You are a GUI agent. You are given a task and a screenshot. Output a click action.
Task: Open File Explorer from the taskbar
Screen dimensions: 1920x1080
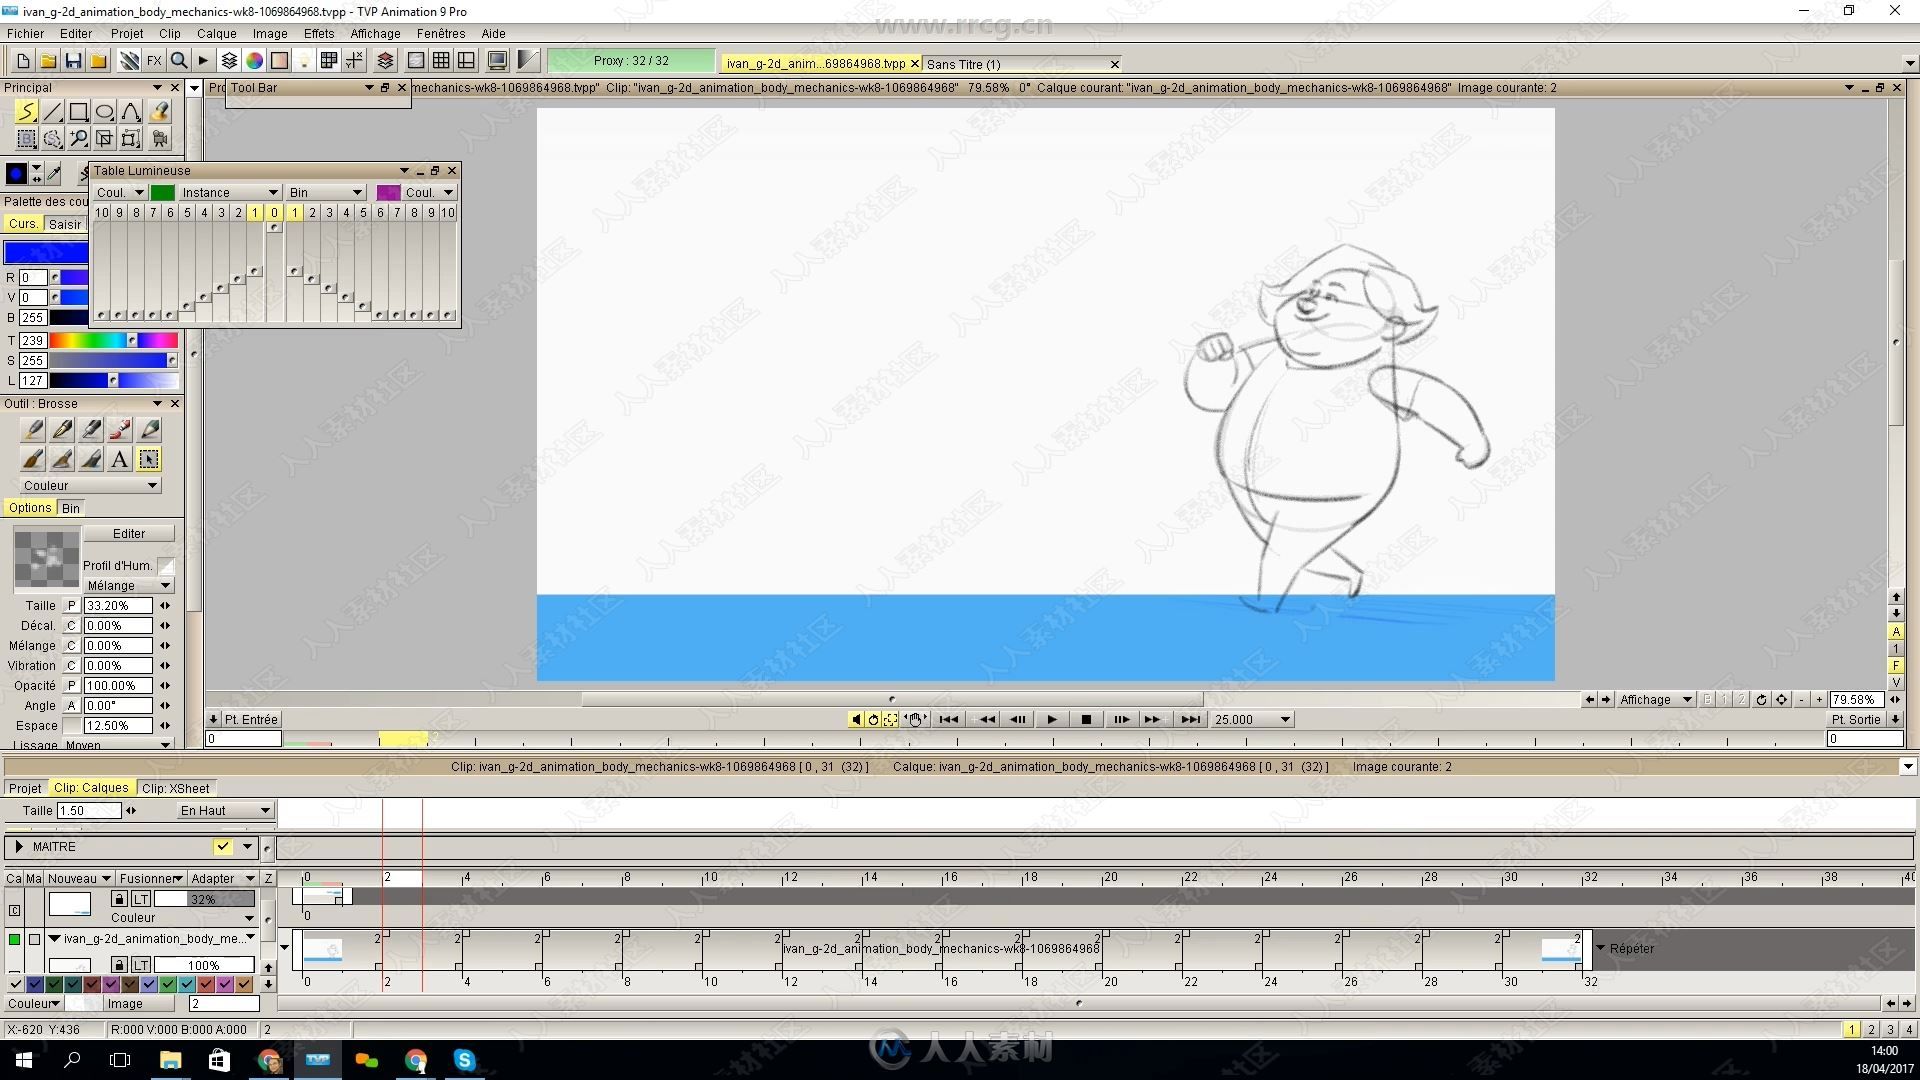[170, 1060]
